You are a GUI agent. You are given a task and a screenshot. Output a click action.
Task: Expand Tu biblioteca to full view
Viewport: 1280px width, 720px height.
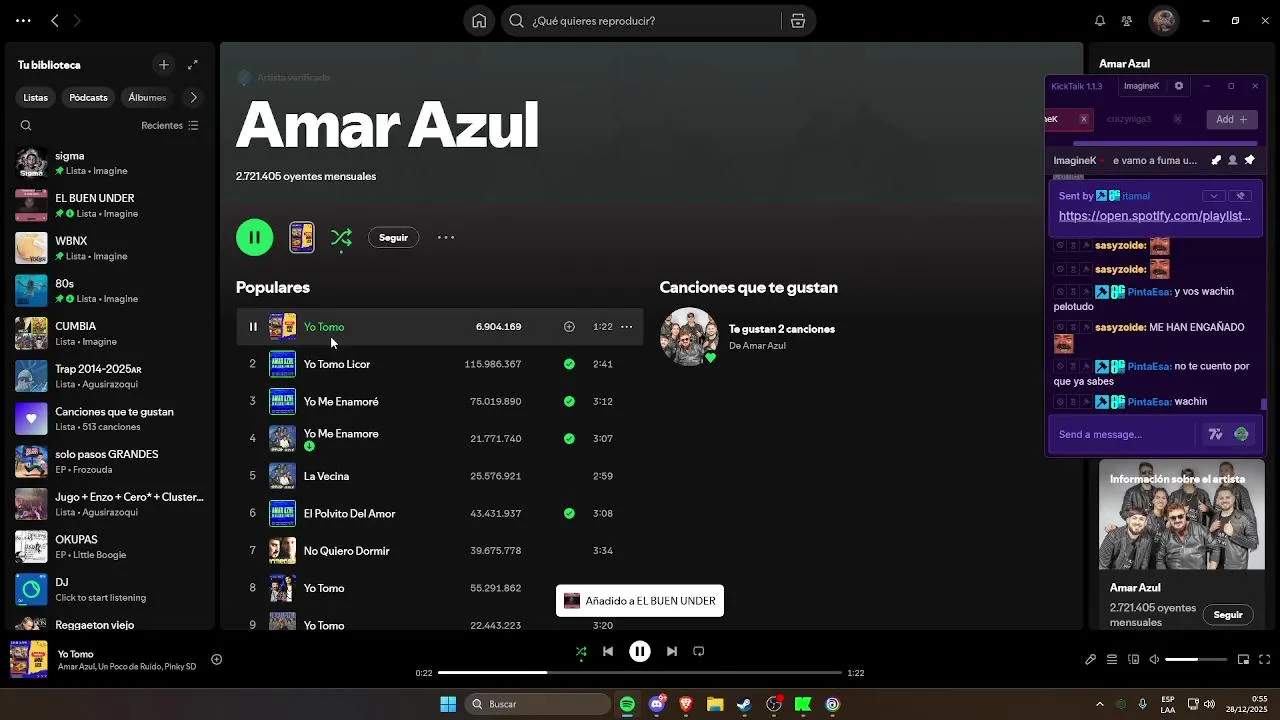[193, 65]
